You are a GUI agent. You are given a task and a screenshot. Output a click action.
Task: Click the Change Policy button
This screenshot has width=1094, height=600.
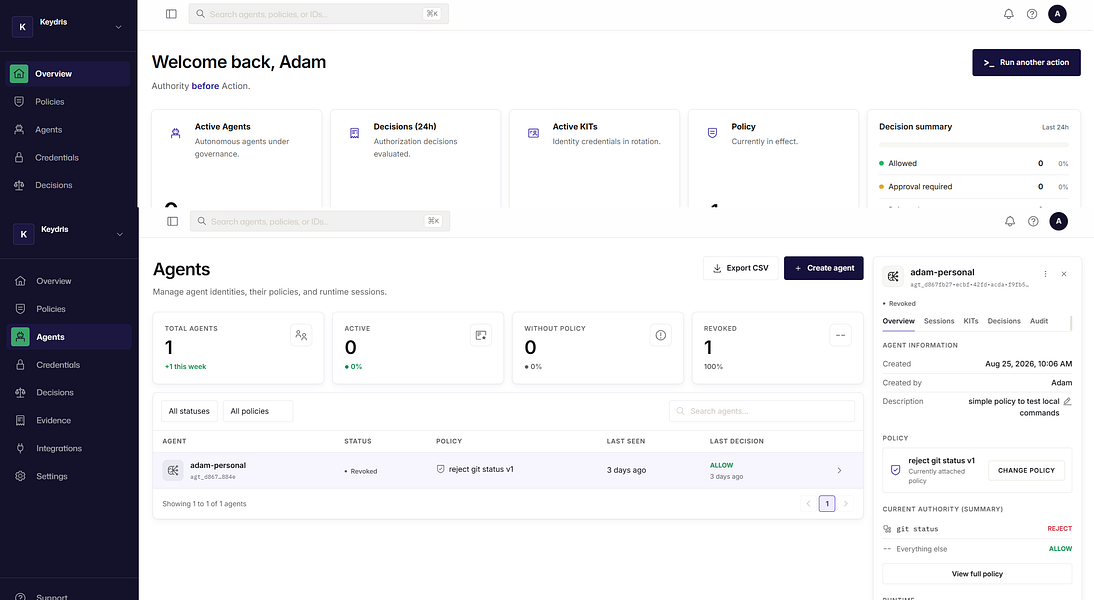[1026, 470]
